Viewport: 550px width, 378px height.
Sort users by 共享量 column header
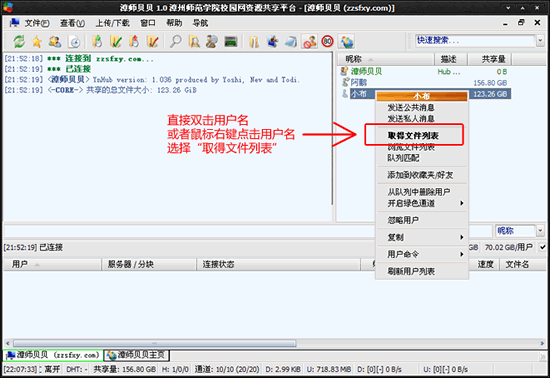[489, 59]
